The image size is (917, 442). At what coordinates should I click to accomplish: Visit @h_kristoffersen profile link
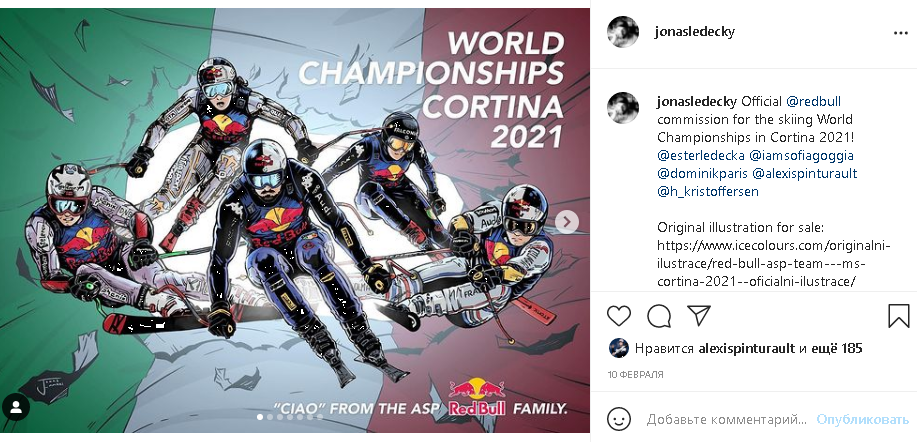(708, 192)
